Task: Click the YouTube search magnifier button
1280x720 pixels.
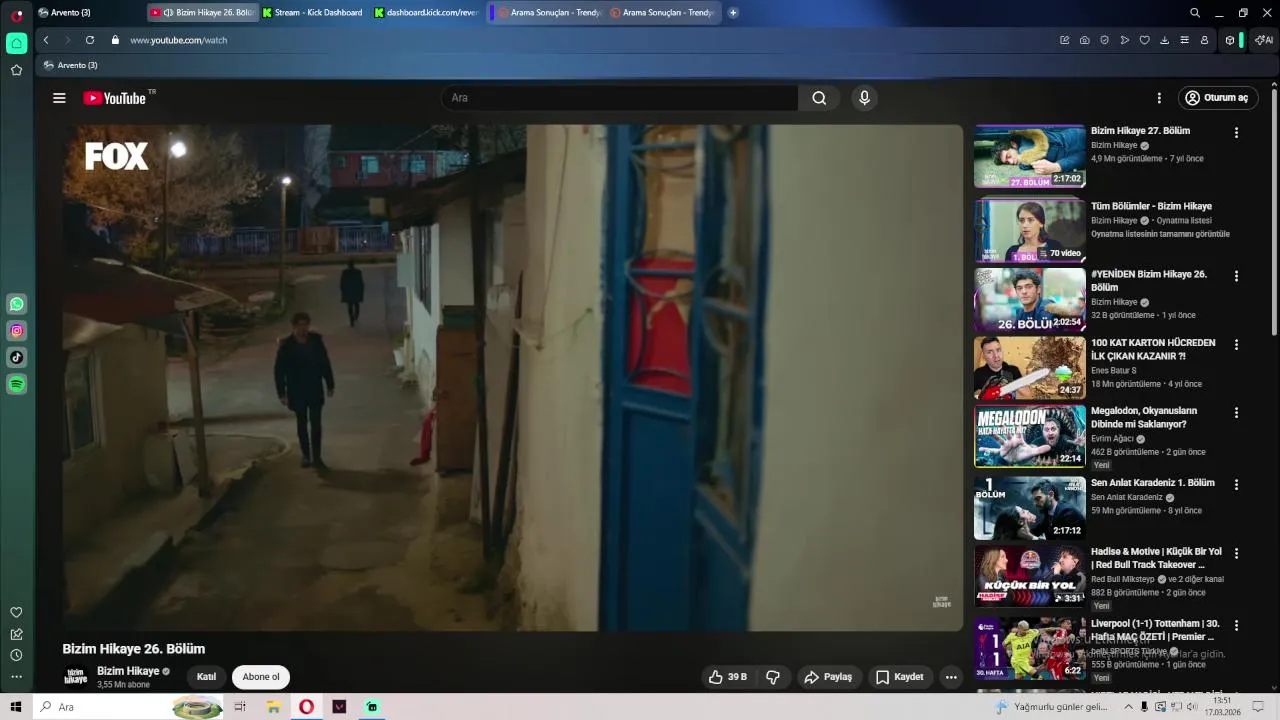Action: pyautogui.click(x=819, y=98)
